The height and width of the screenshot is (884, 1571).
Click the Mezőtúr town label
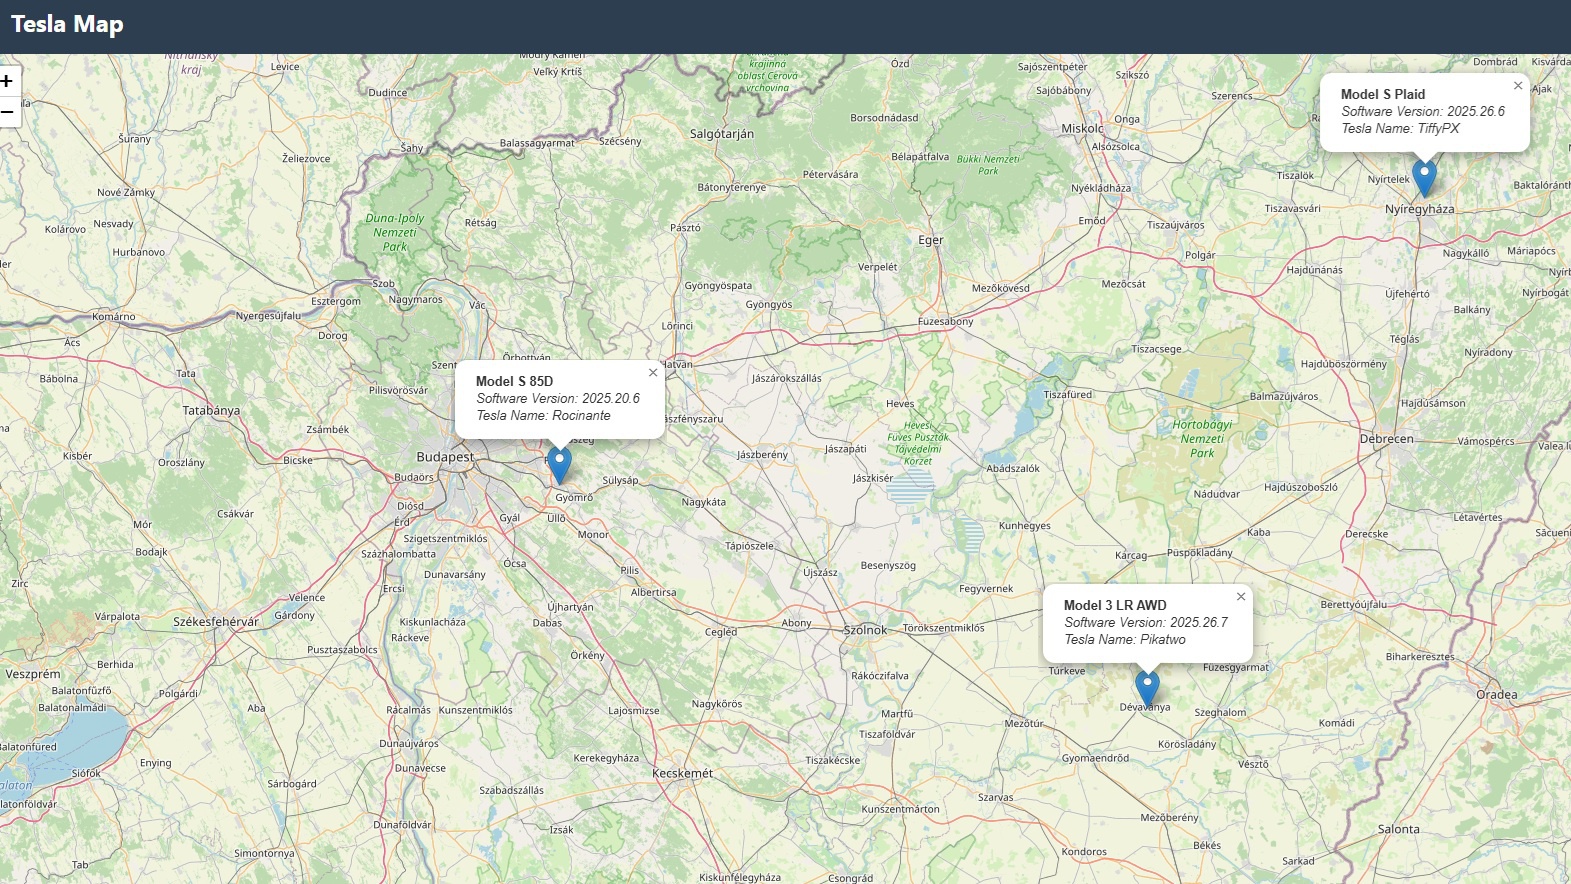[x=1024, y=723]
